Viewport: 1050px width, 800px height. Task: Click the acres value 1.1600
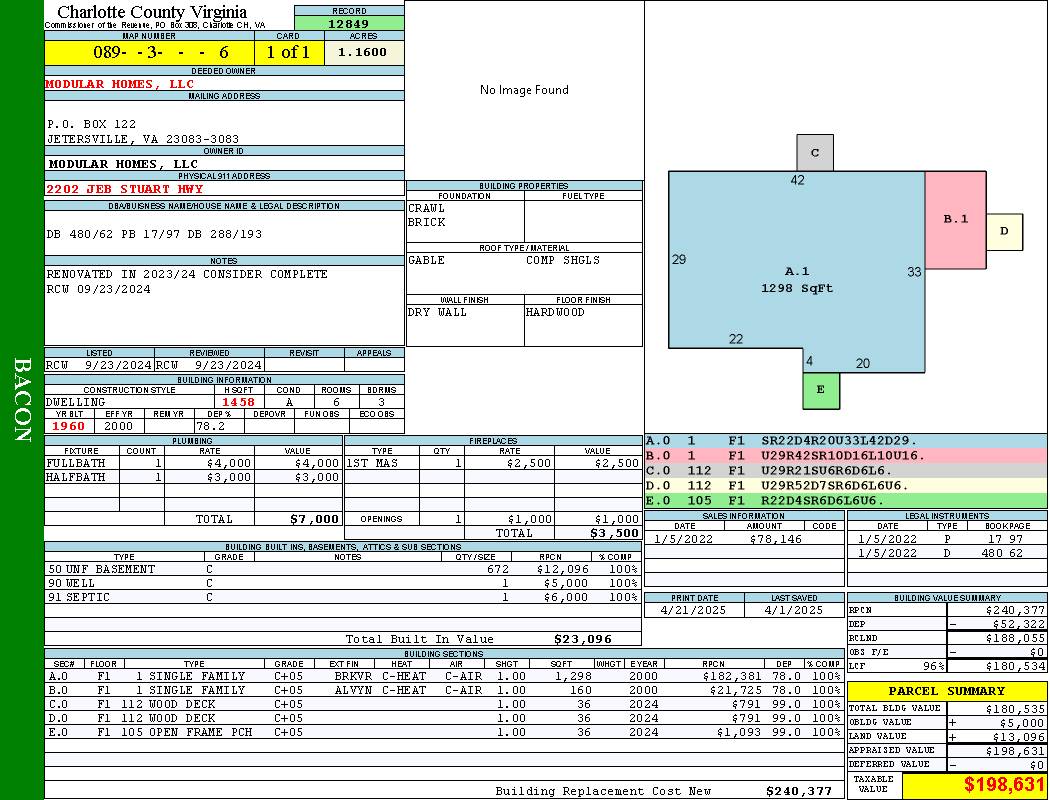point(363,52)
